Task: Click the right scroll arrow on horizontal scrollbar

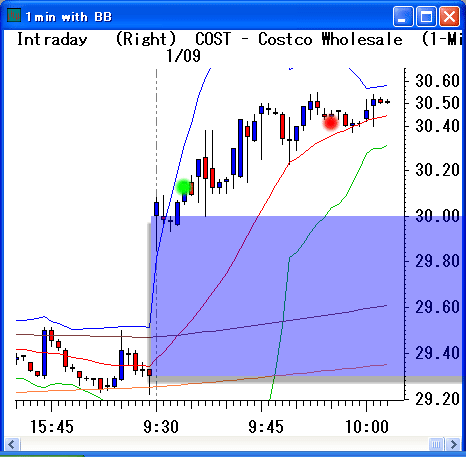Action: (454, 444)
